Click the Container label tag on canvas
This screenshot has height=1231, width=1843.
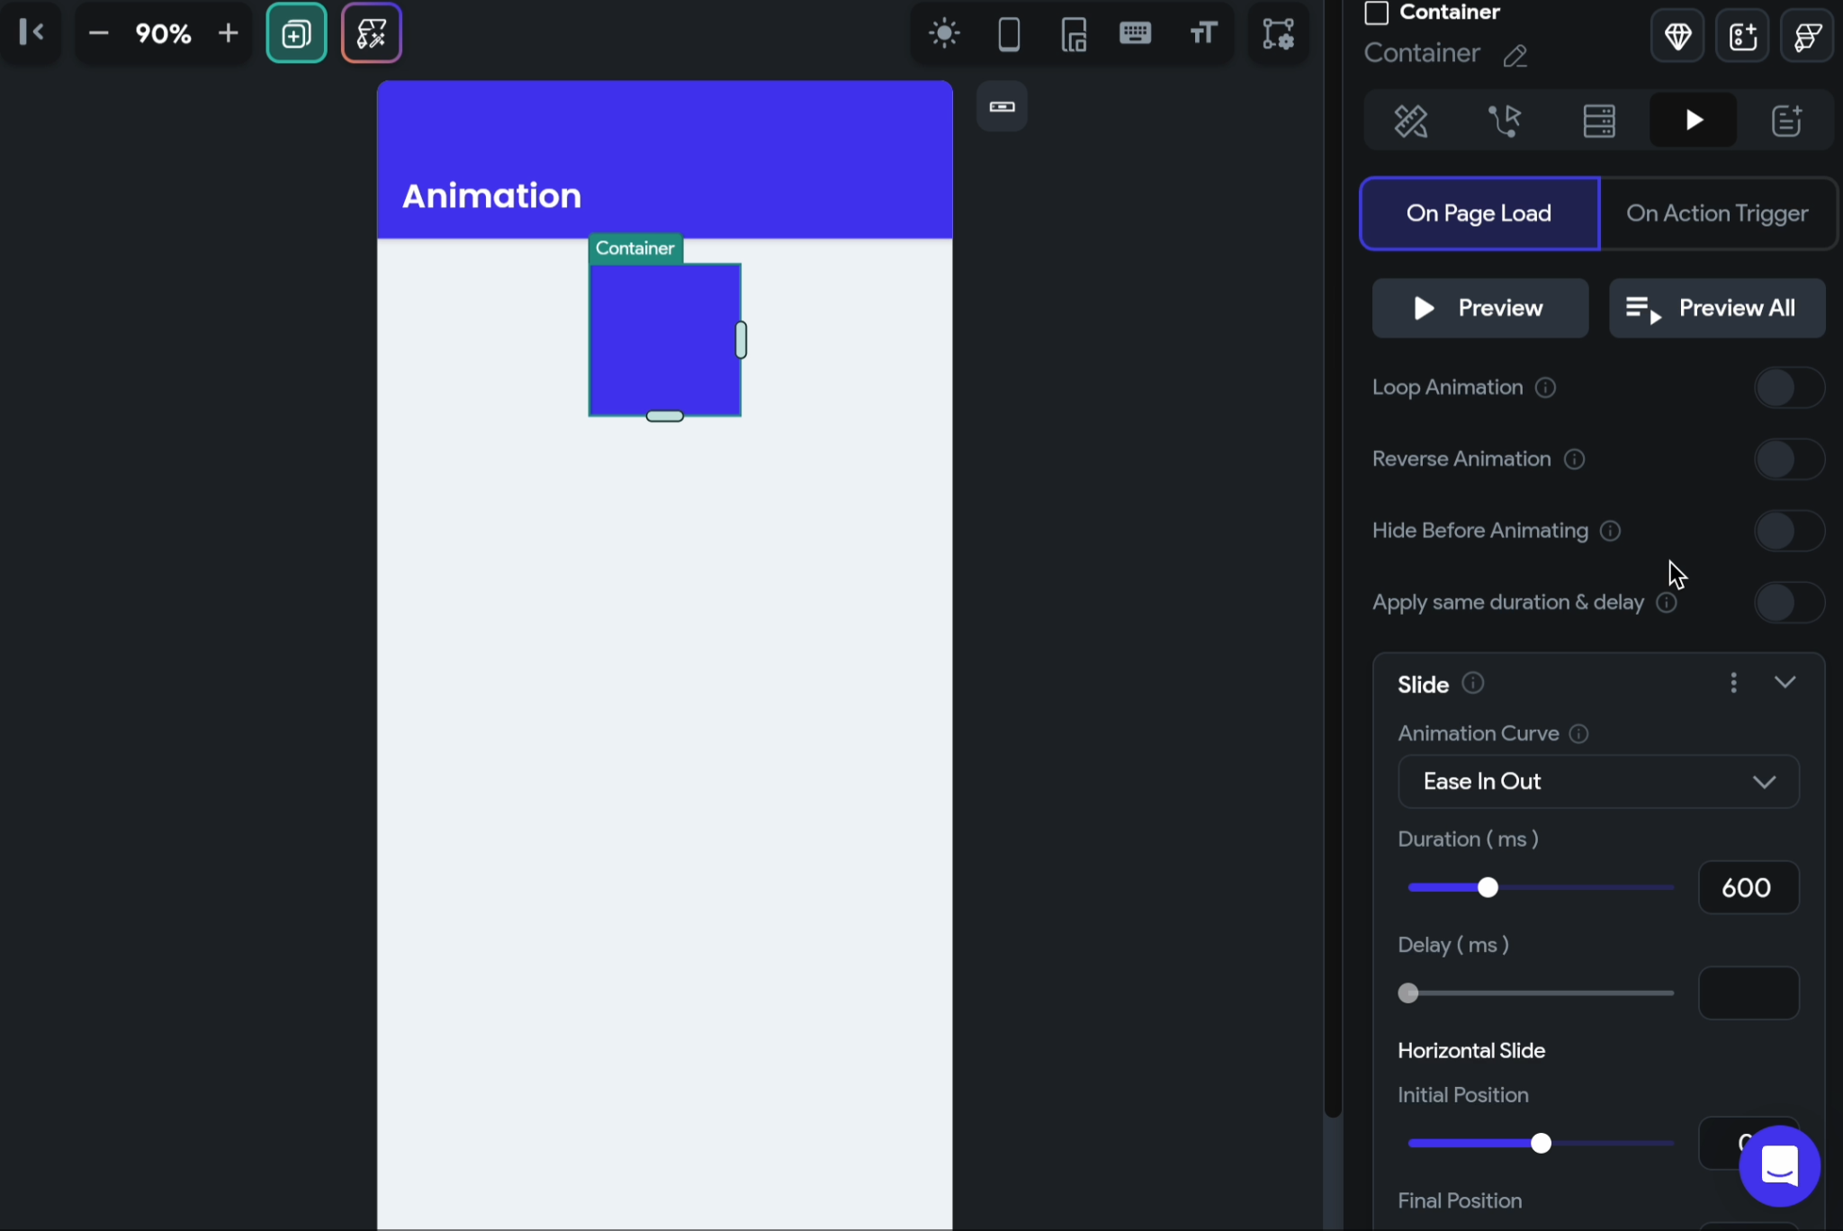click(635, 249)
